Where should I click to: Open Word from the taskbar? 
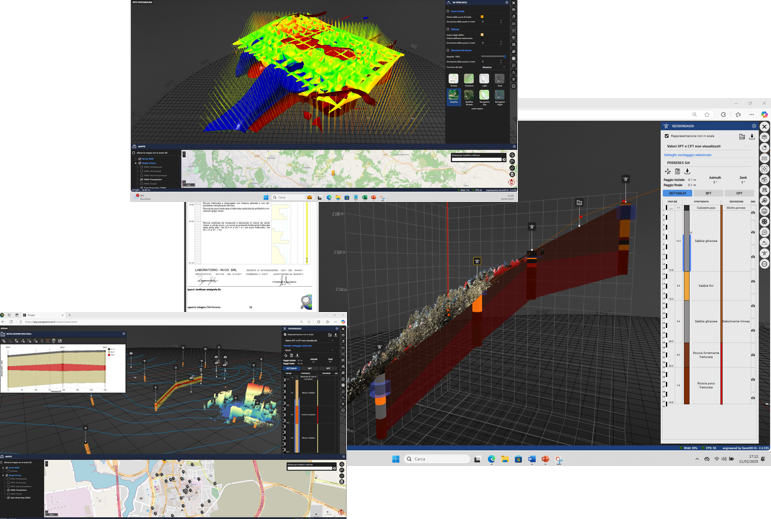pos(532,459)
